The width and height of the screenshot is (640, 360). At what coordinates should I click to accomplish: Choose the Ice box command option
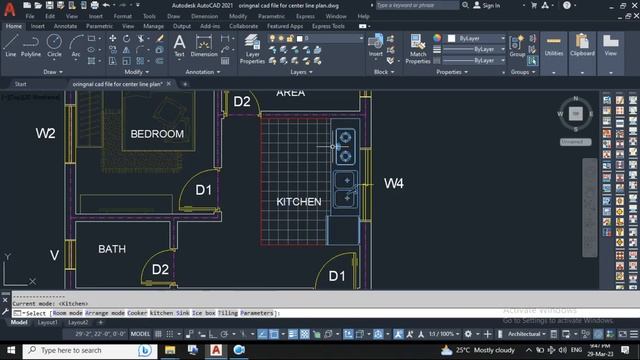pos(204,313)
